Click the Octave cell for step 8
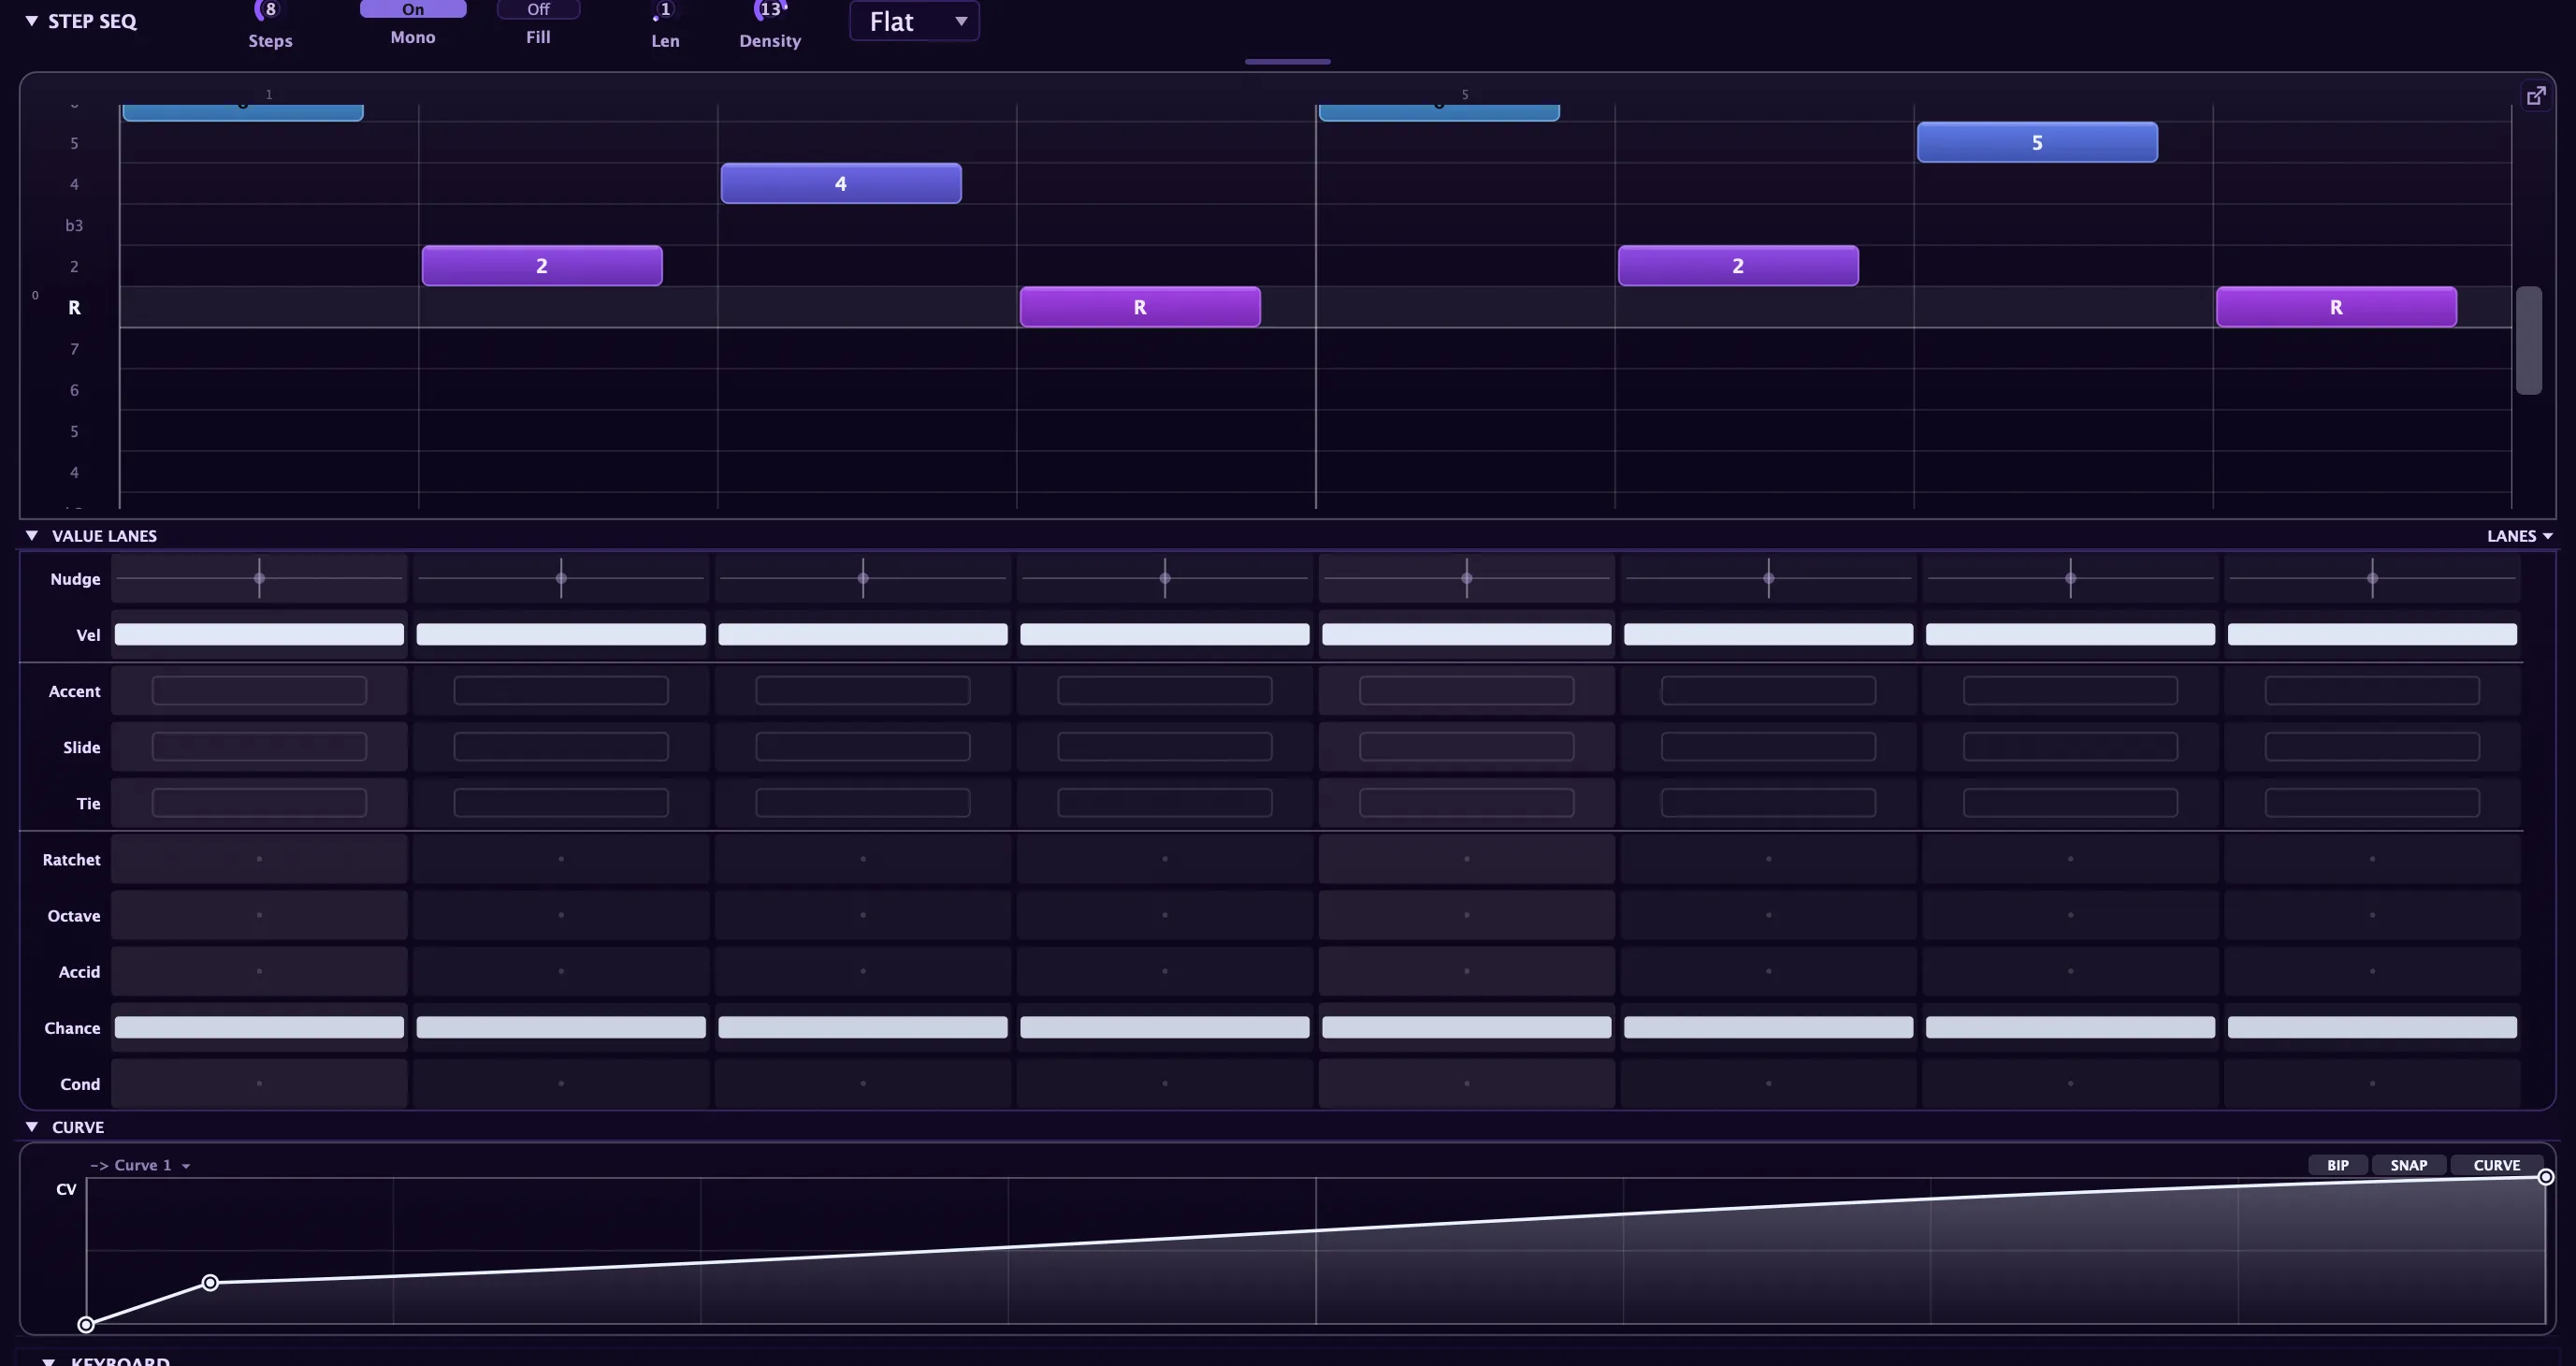This screenshot has height=1366, width=2576. (2372, 915)
